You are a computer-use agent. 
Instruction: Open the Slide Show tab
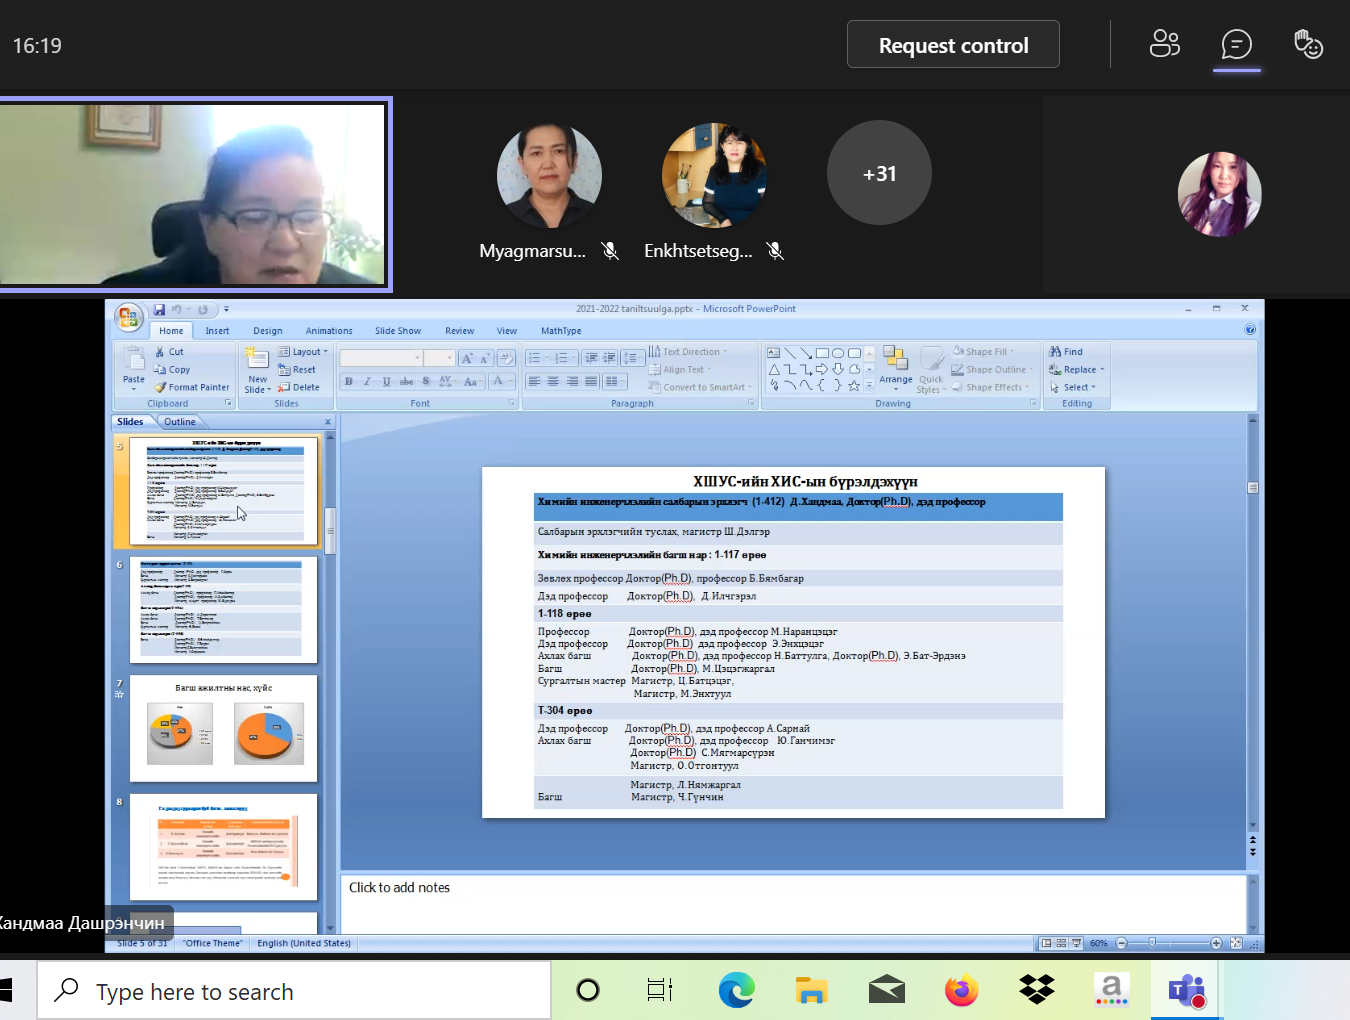[398, 331]
